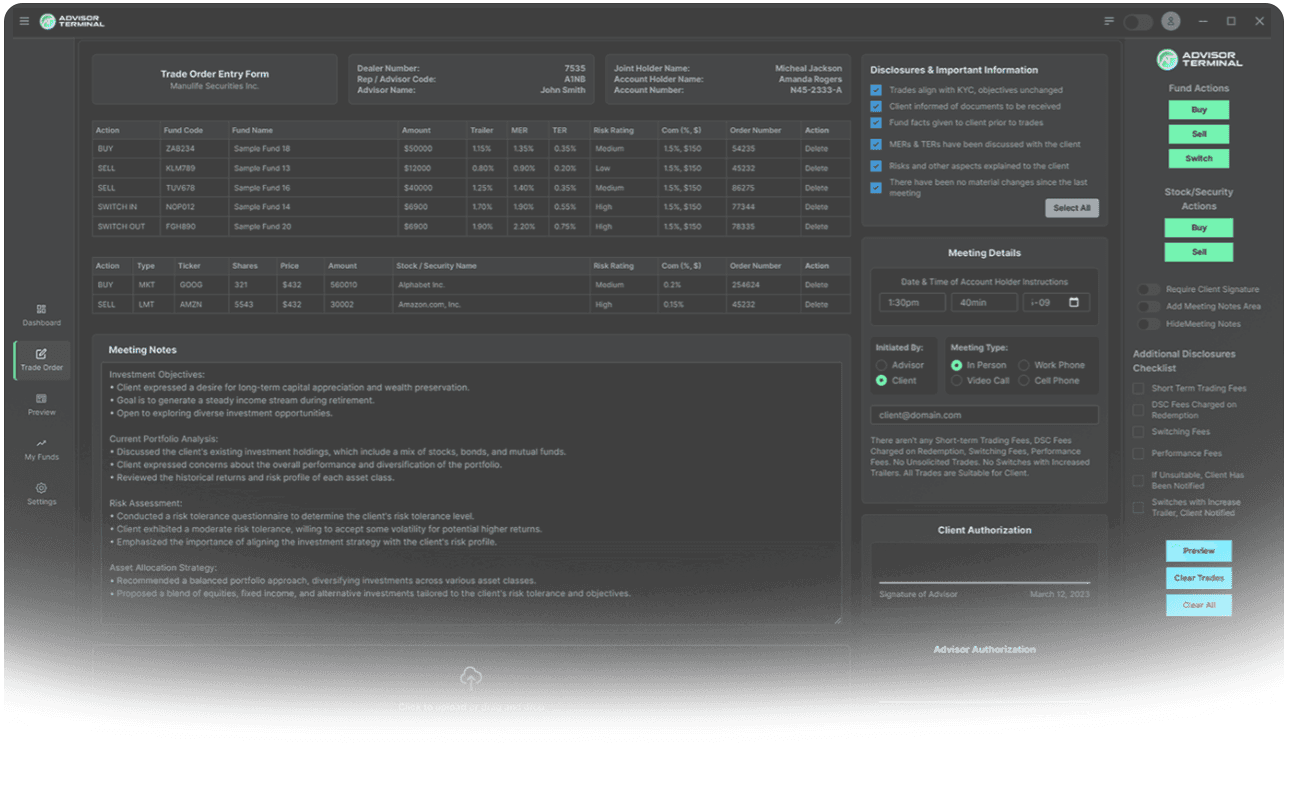Uncheck Trades align with KYC disclosure

(876, 90)
